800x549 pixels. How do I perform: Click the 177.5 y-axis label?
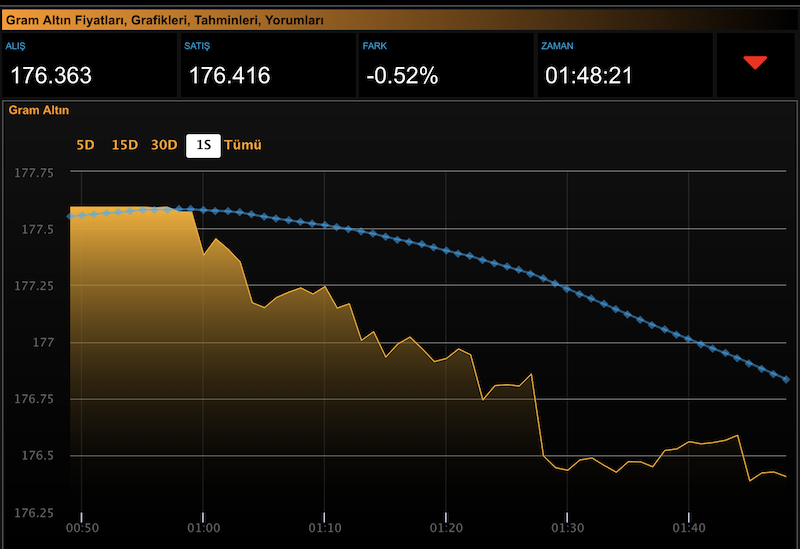pos(37,230)
